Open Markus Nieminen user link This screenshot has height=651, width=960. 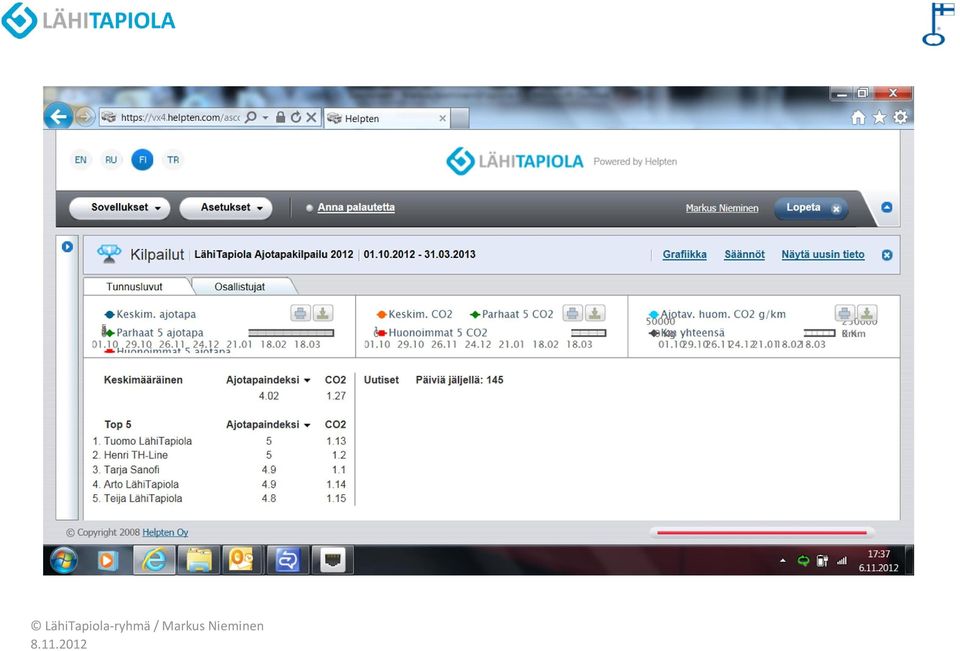pyautogui.click(x=722, y=208)
